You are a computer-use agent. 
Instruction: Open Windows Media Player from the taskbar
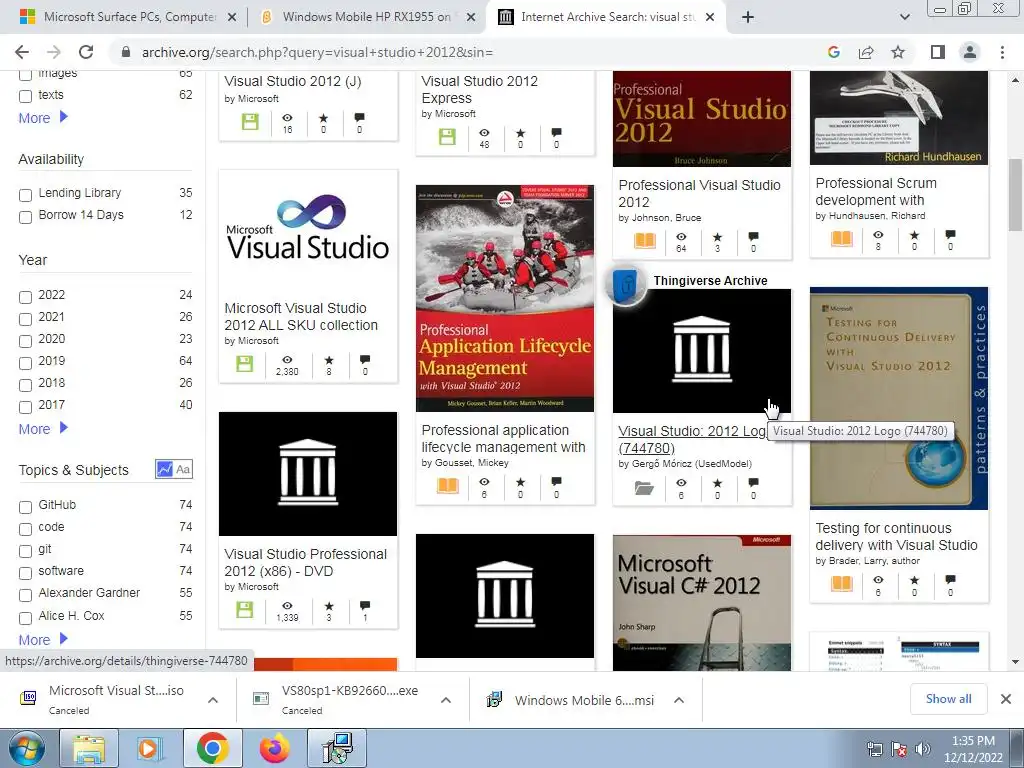pos(148,748)
